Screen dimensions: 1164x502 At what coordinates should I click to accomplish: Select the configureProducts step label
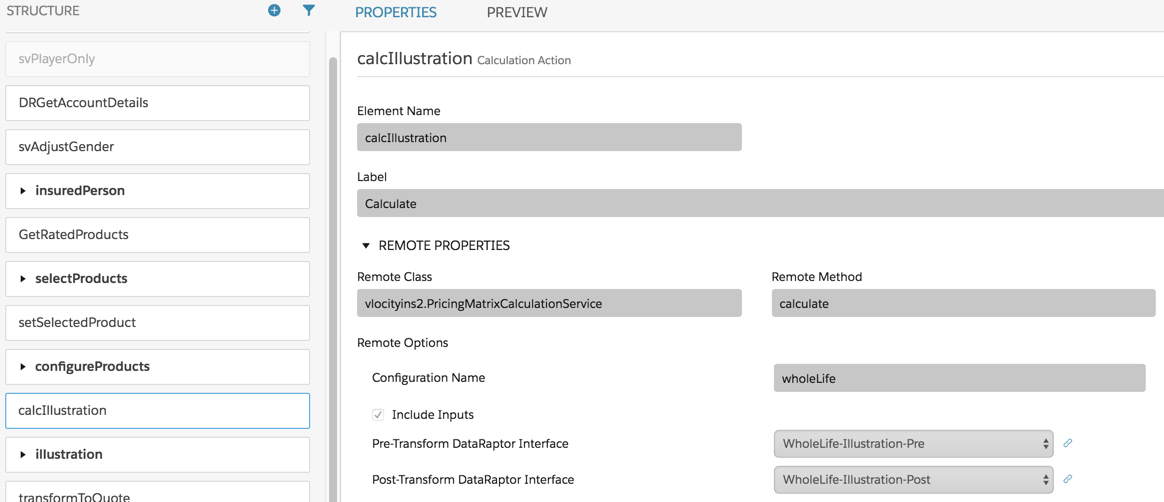click(x=92, y=366)
